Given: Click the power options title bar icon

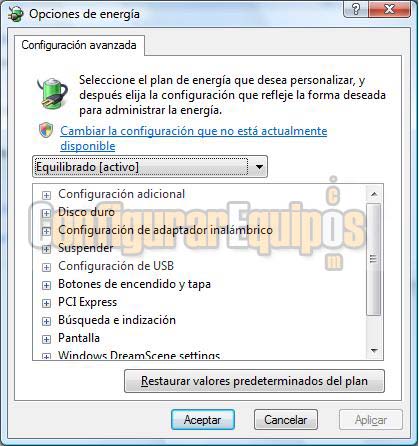Looking at the screenshot, I should (x=16, y=14).
